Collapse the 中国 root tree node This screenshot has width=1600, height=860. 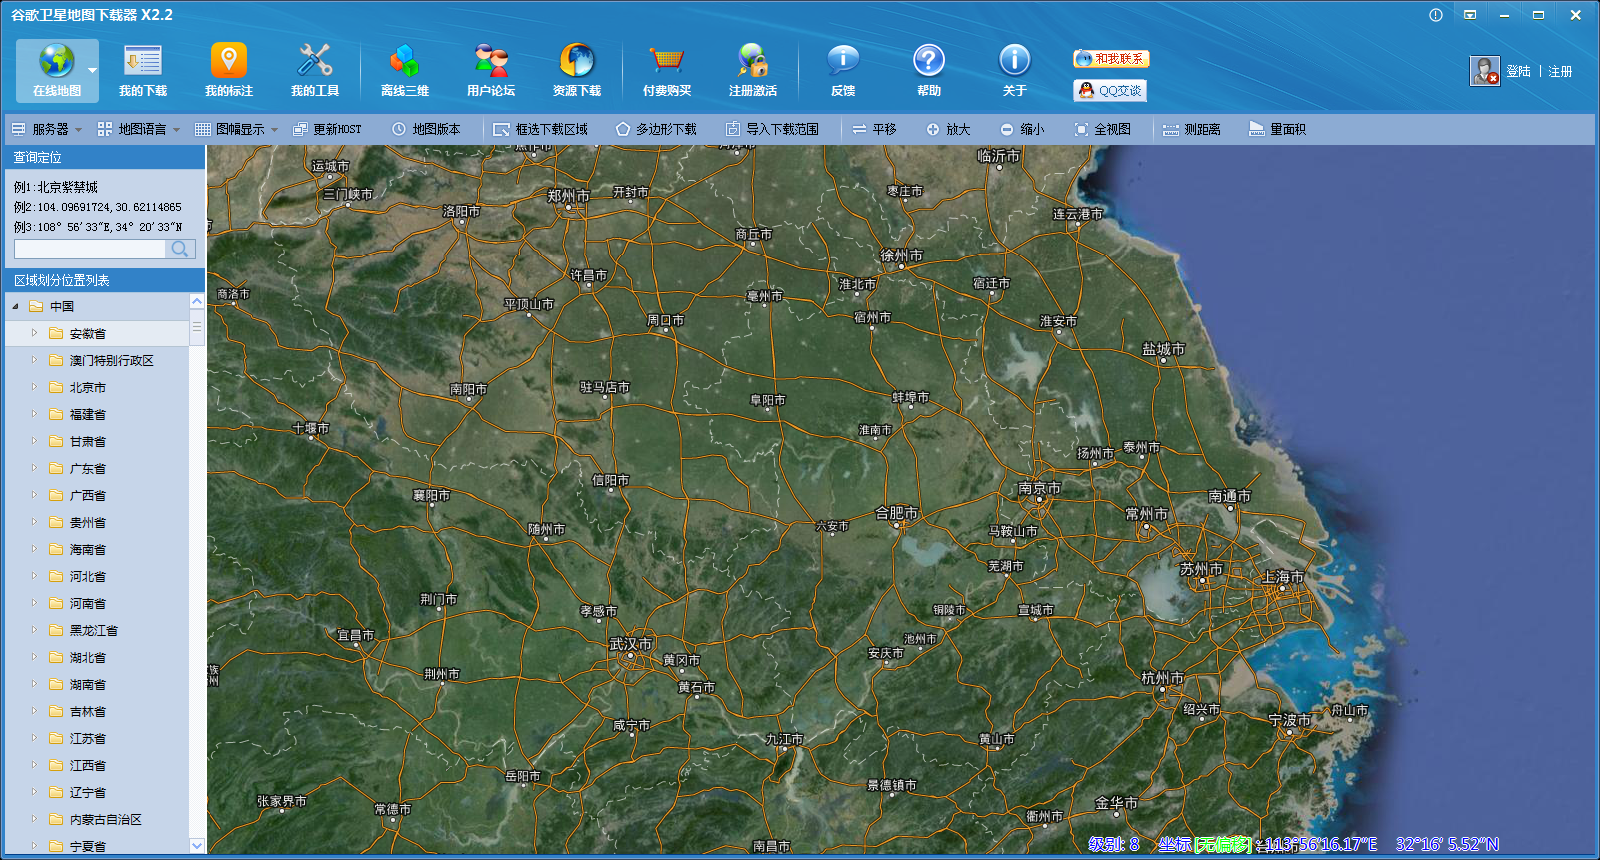pyautogui.click(x=15, y=306)
